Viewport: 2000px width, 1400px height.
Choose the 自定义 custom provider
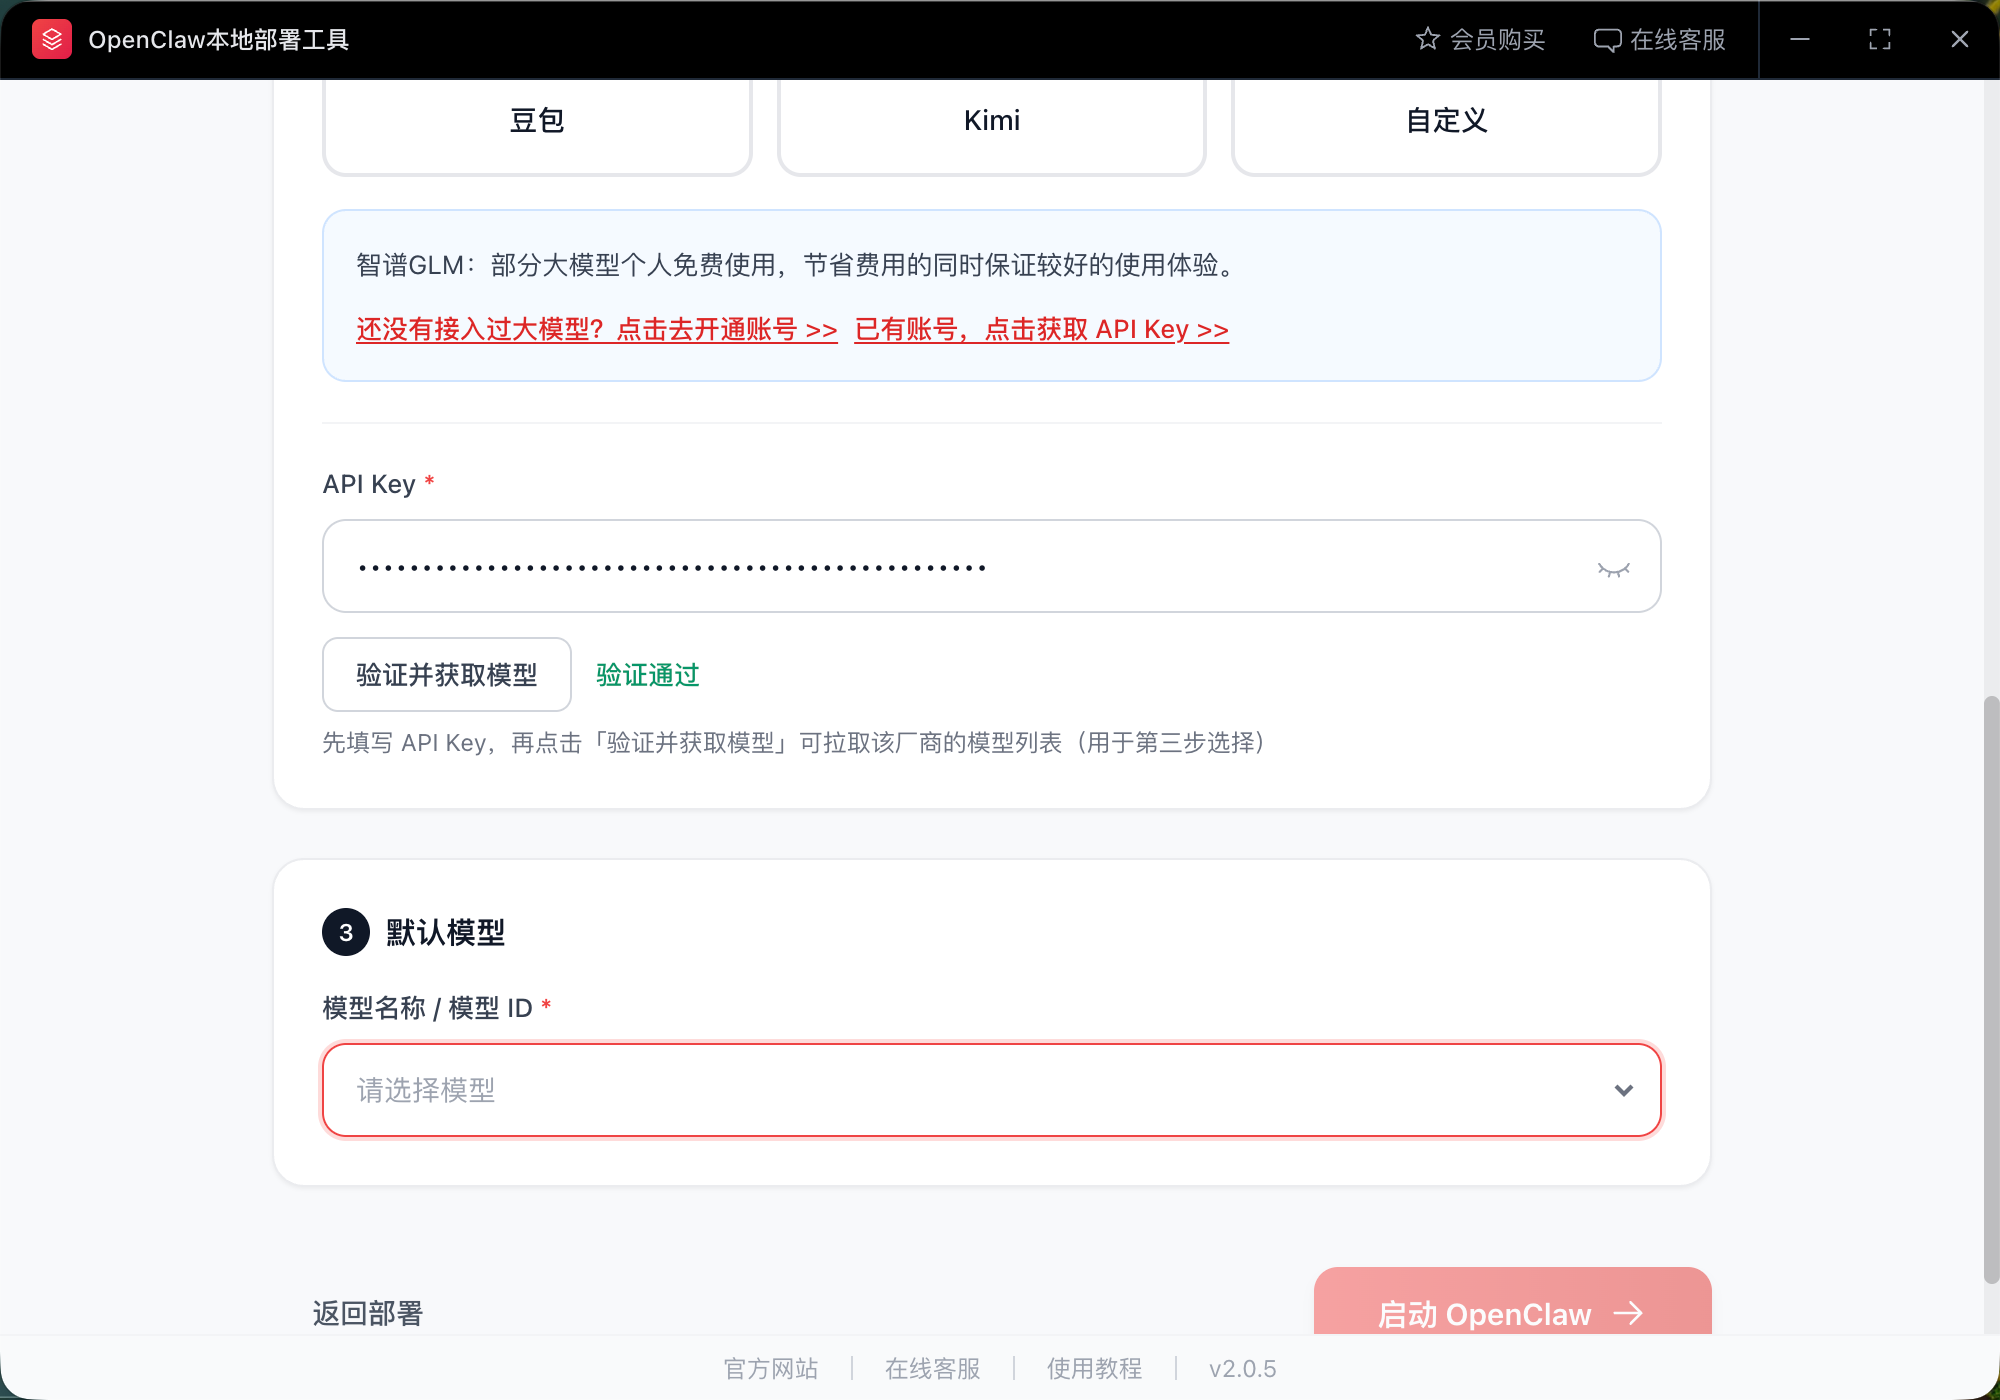(x=1445, y=120)
